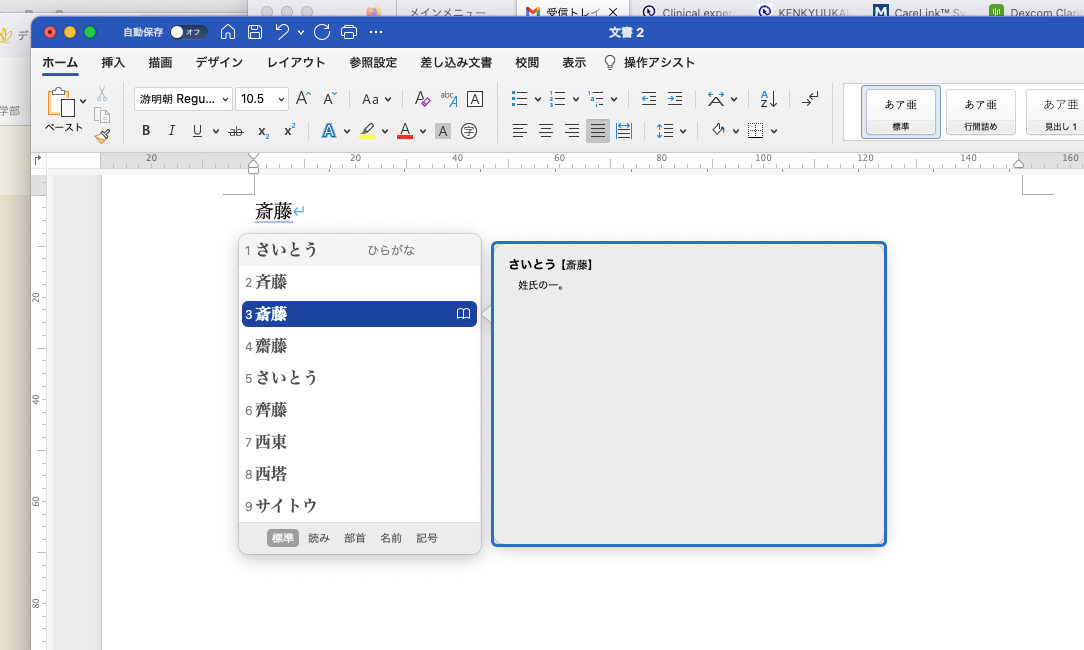This screenshot has height=650, width=1084.
Task: Click the red font color button
Action: click(x=405, y=131)
